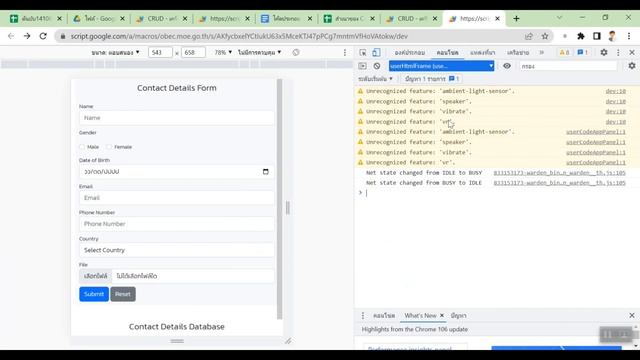Screen dimensions: 640x360
Task: Open DevTools settings gear
Action: pyautogui.click(x=604, y=53)
